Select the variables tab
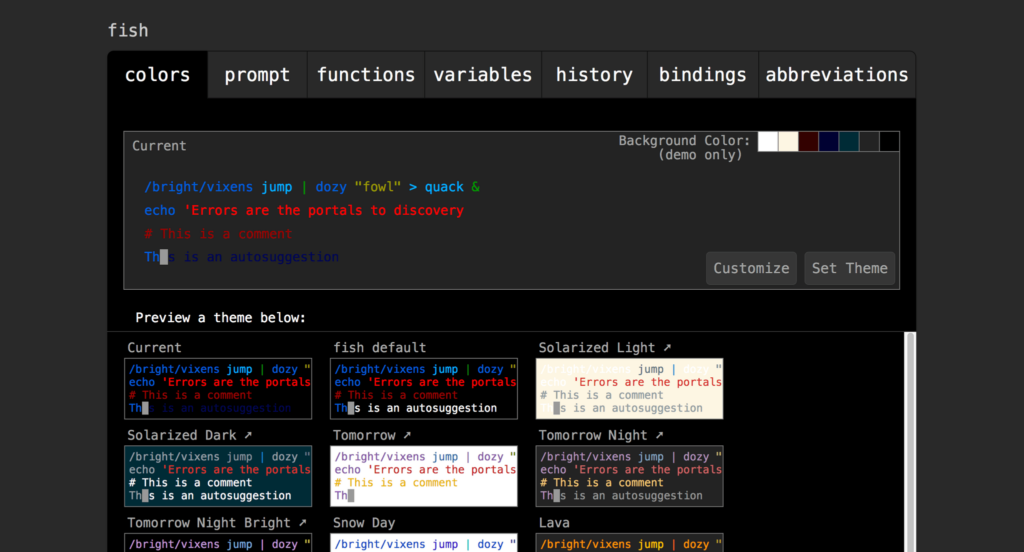The image size is (1024, 552). coord(483,75)
